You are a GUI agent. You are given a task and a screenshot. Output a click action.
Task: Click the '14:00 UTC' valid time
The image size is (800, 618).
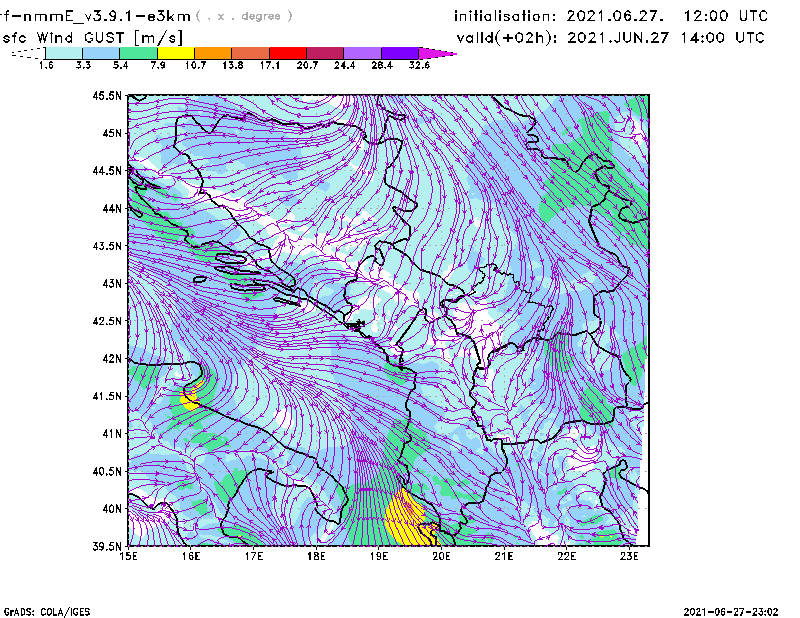(722, 38)
